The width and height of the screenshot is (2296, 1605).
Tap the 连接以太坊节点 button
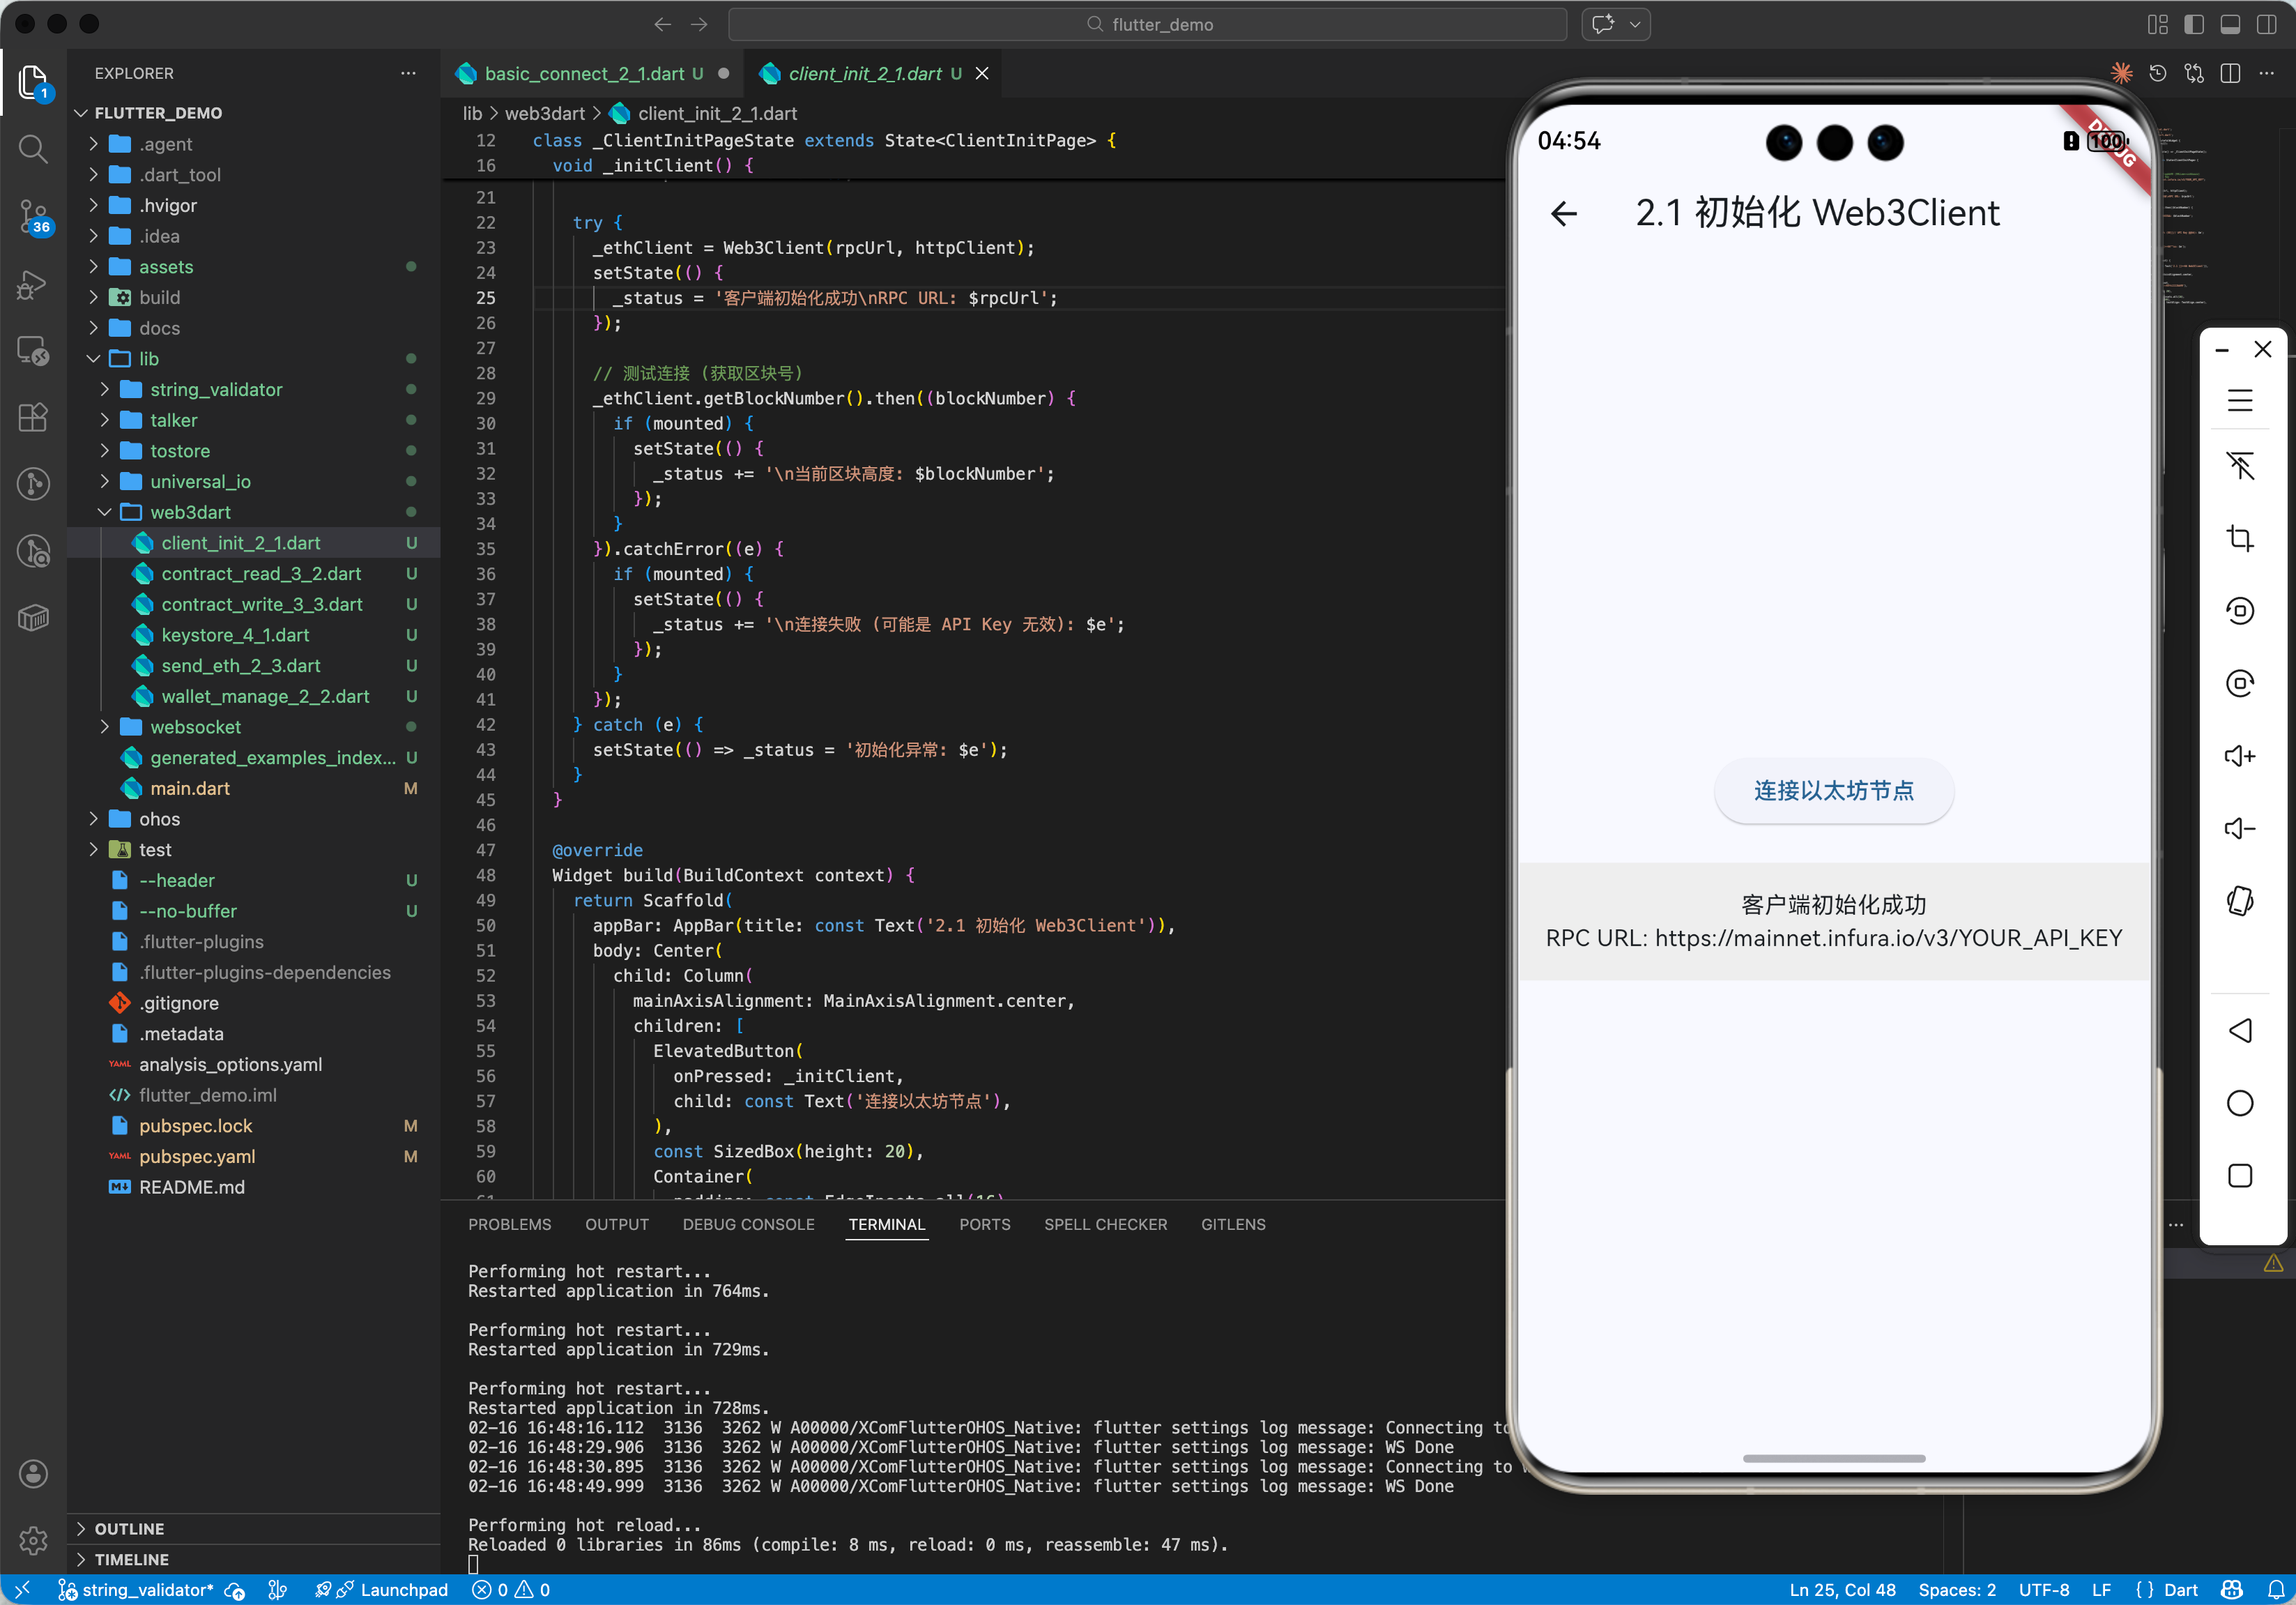[1833, 790]
